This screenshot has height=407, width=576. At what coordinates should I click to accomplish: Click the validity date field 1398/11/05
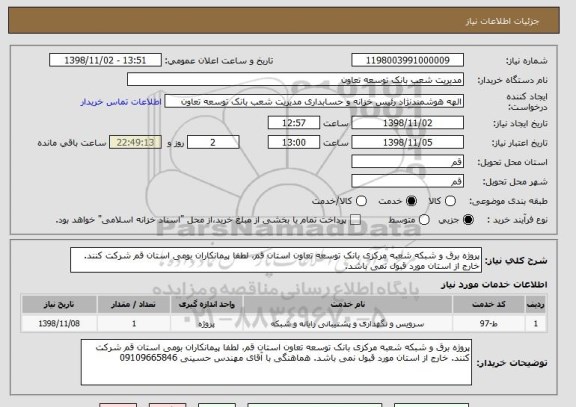(407, 142)
